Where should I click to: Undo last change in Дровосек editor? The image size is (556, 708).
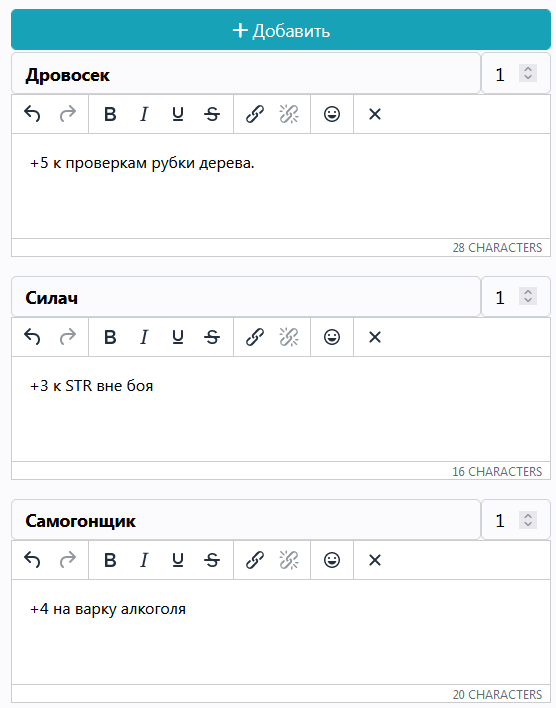(x=32, y=114)
